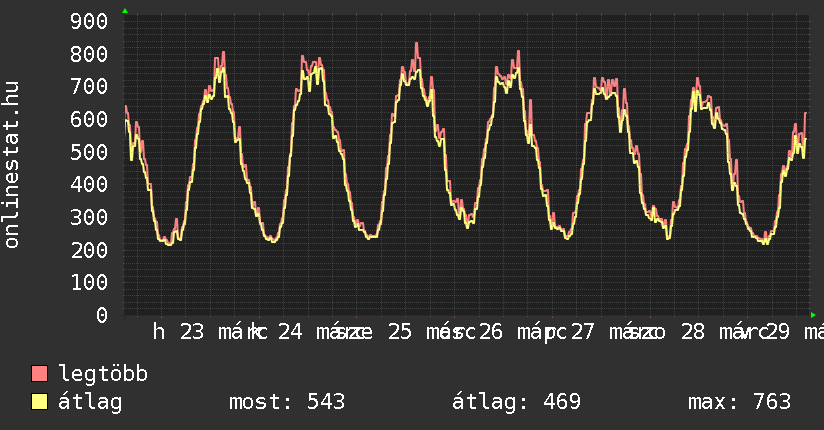Click the 24 date label on x-axis
Image resolution: width=824 pixels, height=430 pixels.
coord(290,332)
